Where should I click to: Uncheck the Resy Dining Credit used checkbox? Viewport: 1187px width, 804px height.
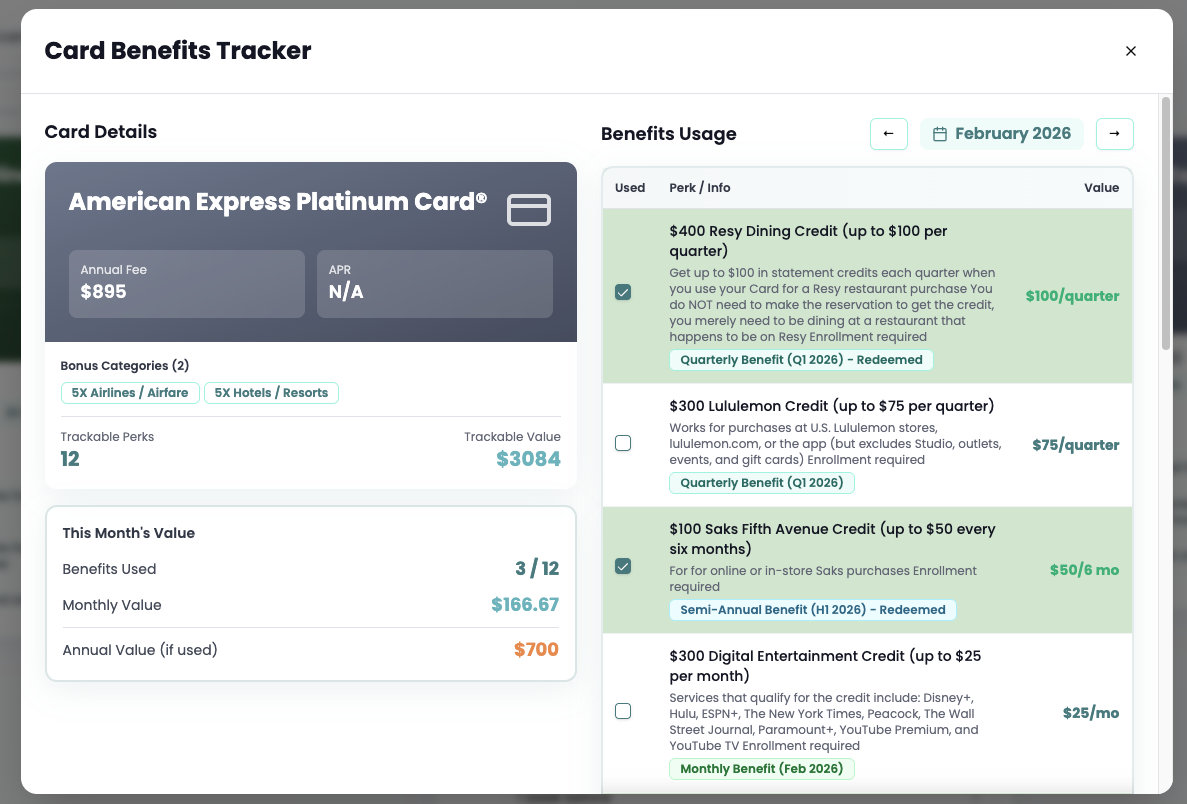pyautogui.click(x=623, y=292)
